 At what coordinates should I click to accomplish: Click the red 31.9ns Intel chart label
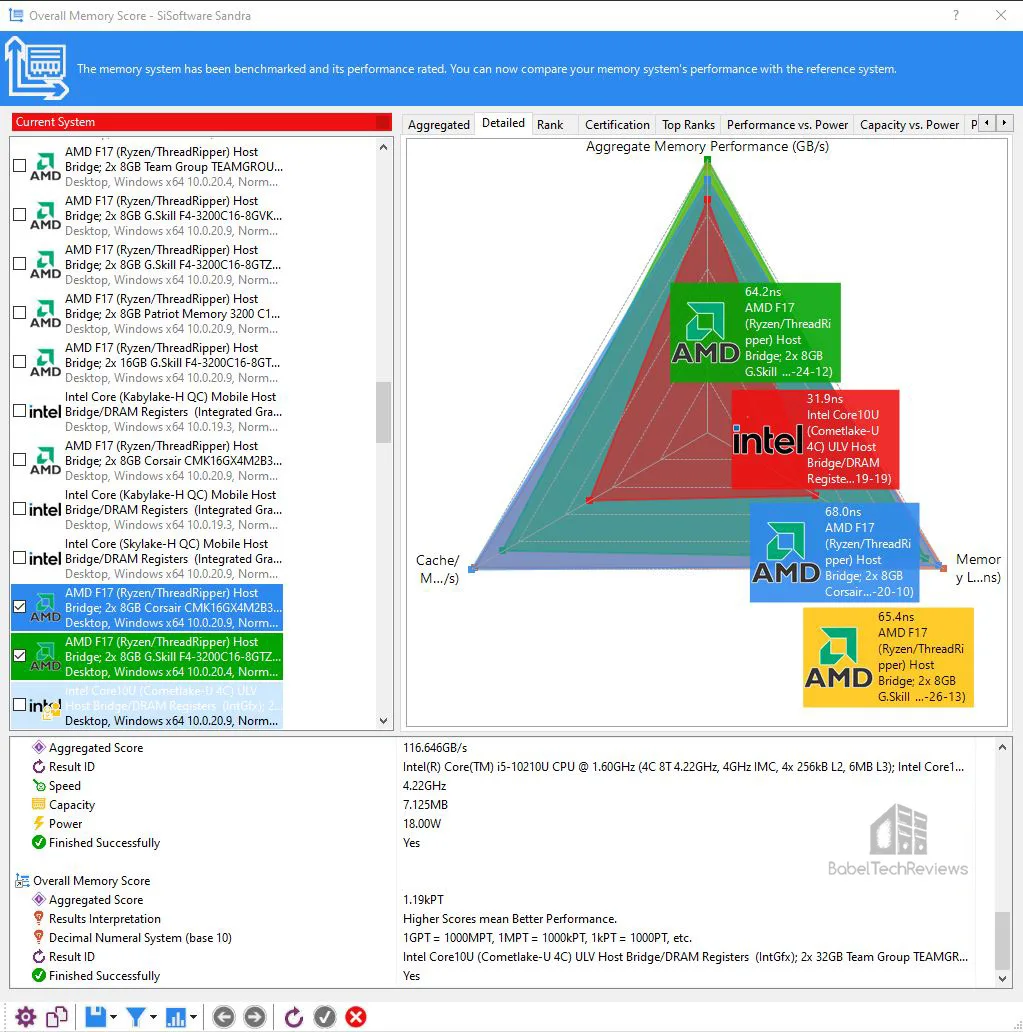coord(816,439)
